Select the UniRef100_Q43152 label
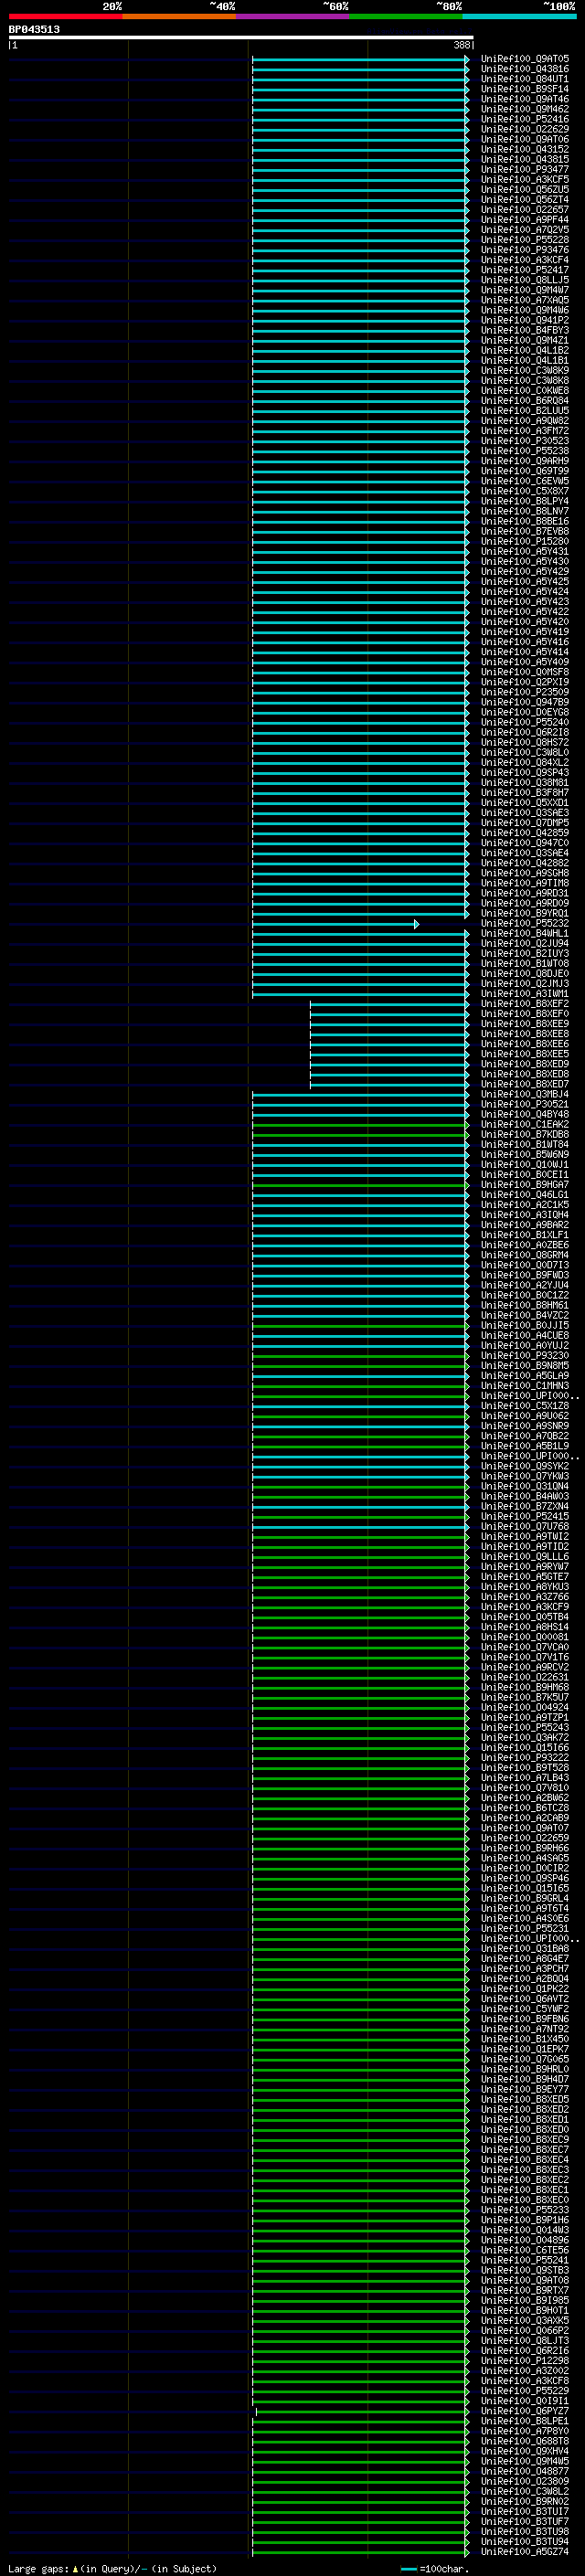This screenshot has width=585, height=2576. (x=524, y=149)
